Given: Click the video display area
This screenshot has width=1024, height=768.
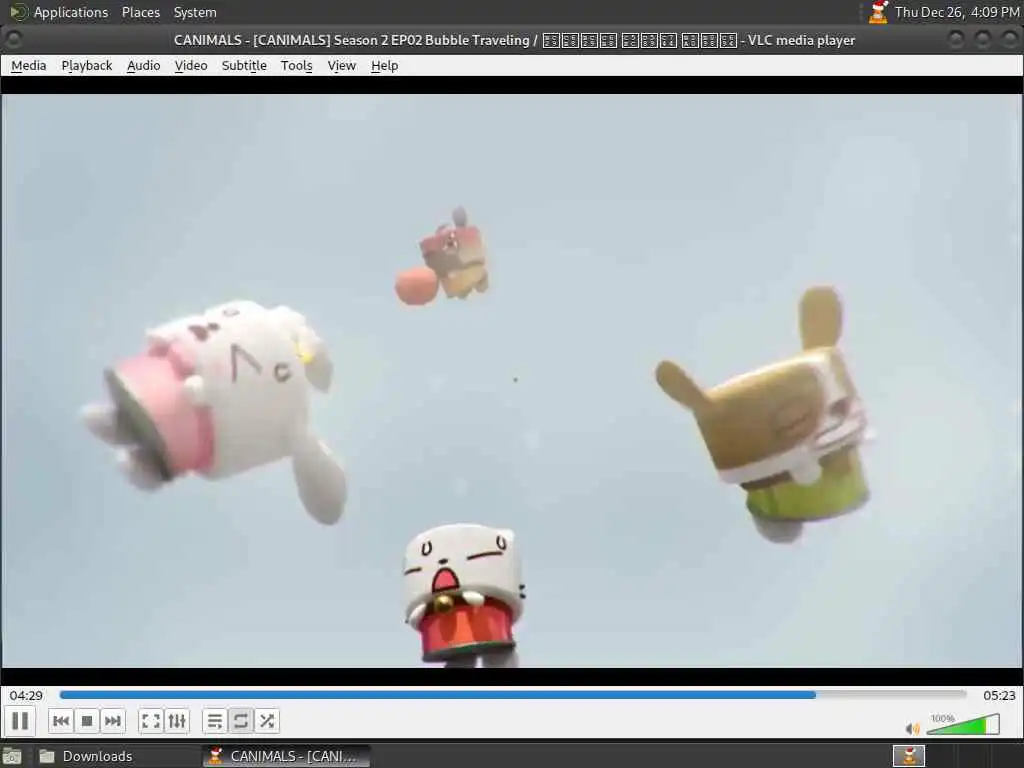Looking at the screenshot, I should [512, 380].
